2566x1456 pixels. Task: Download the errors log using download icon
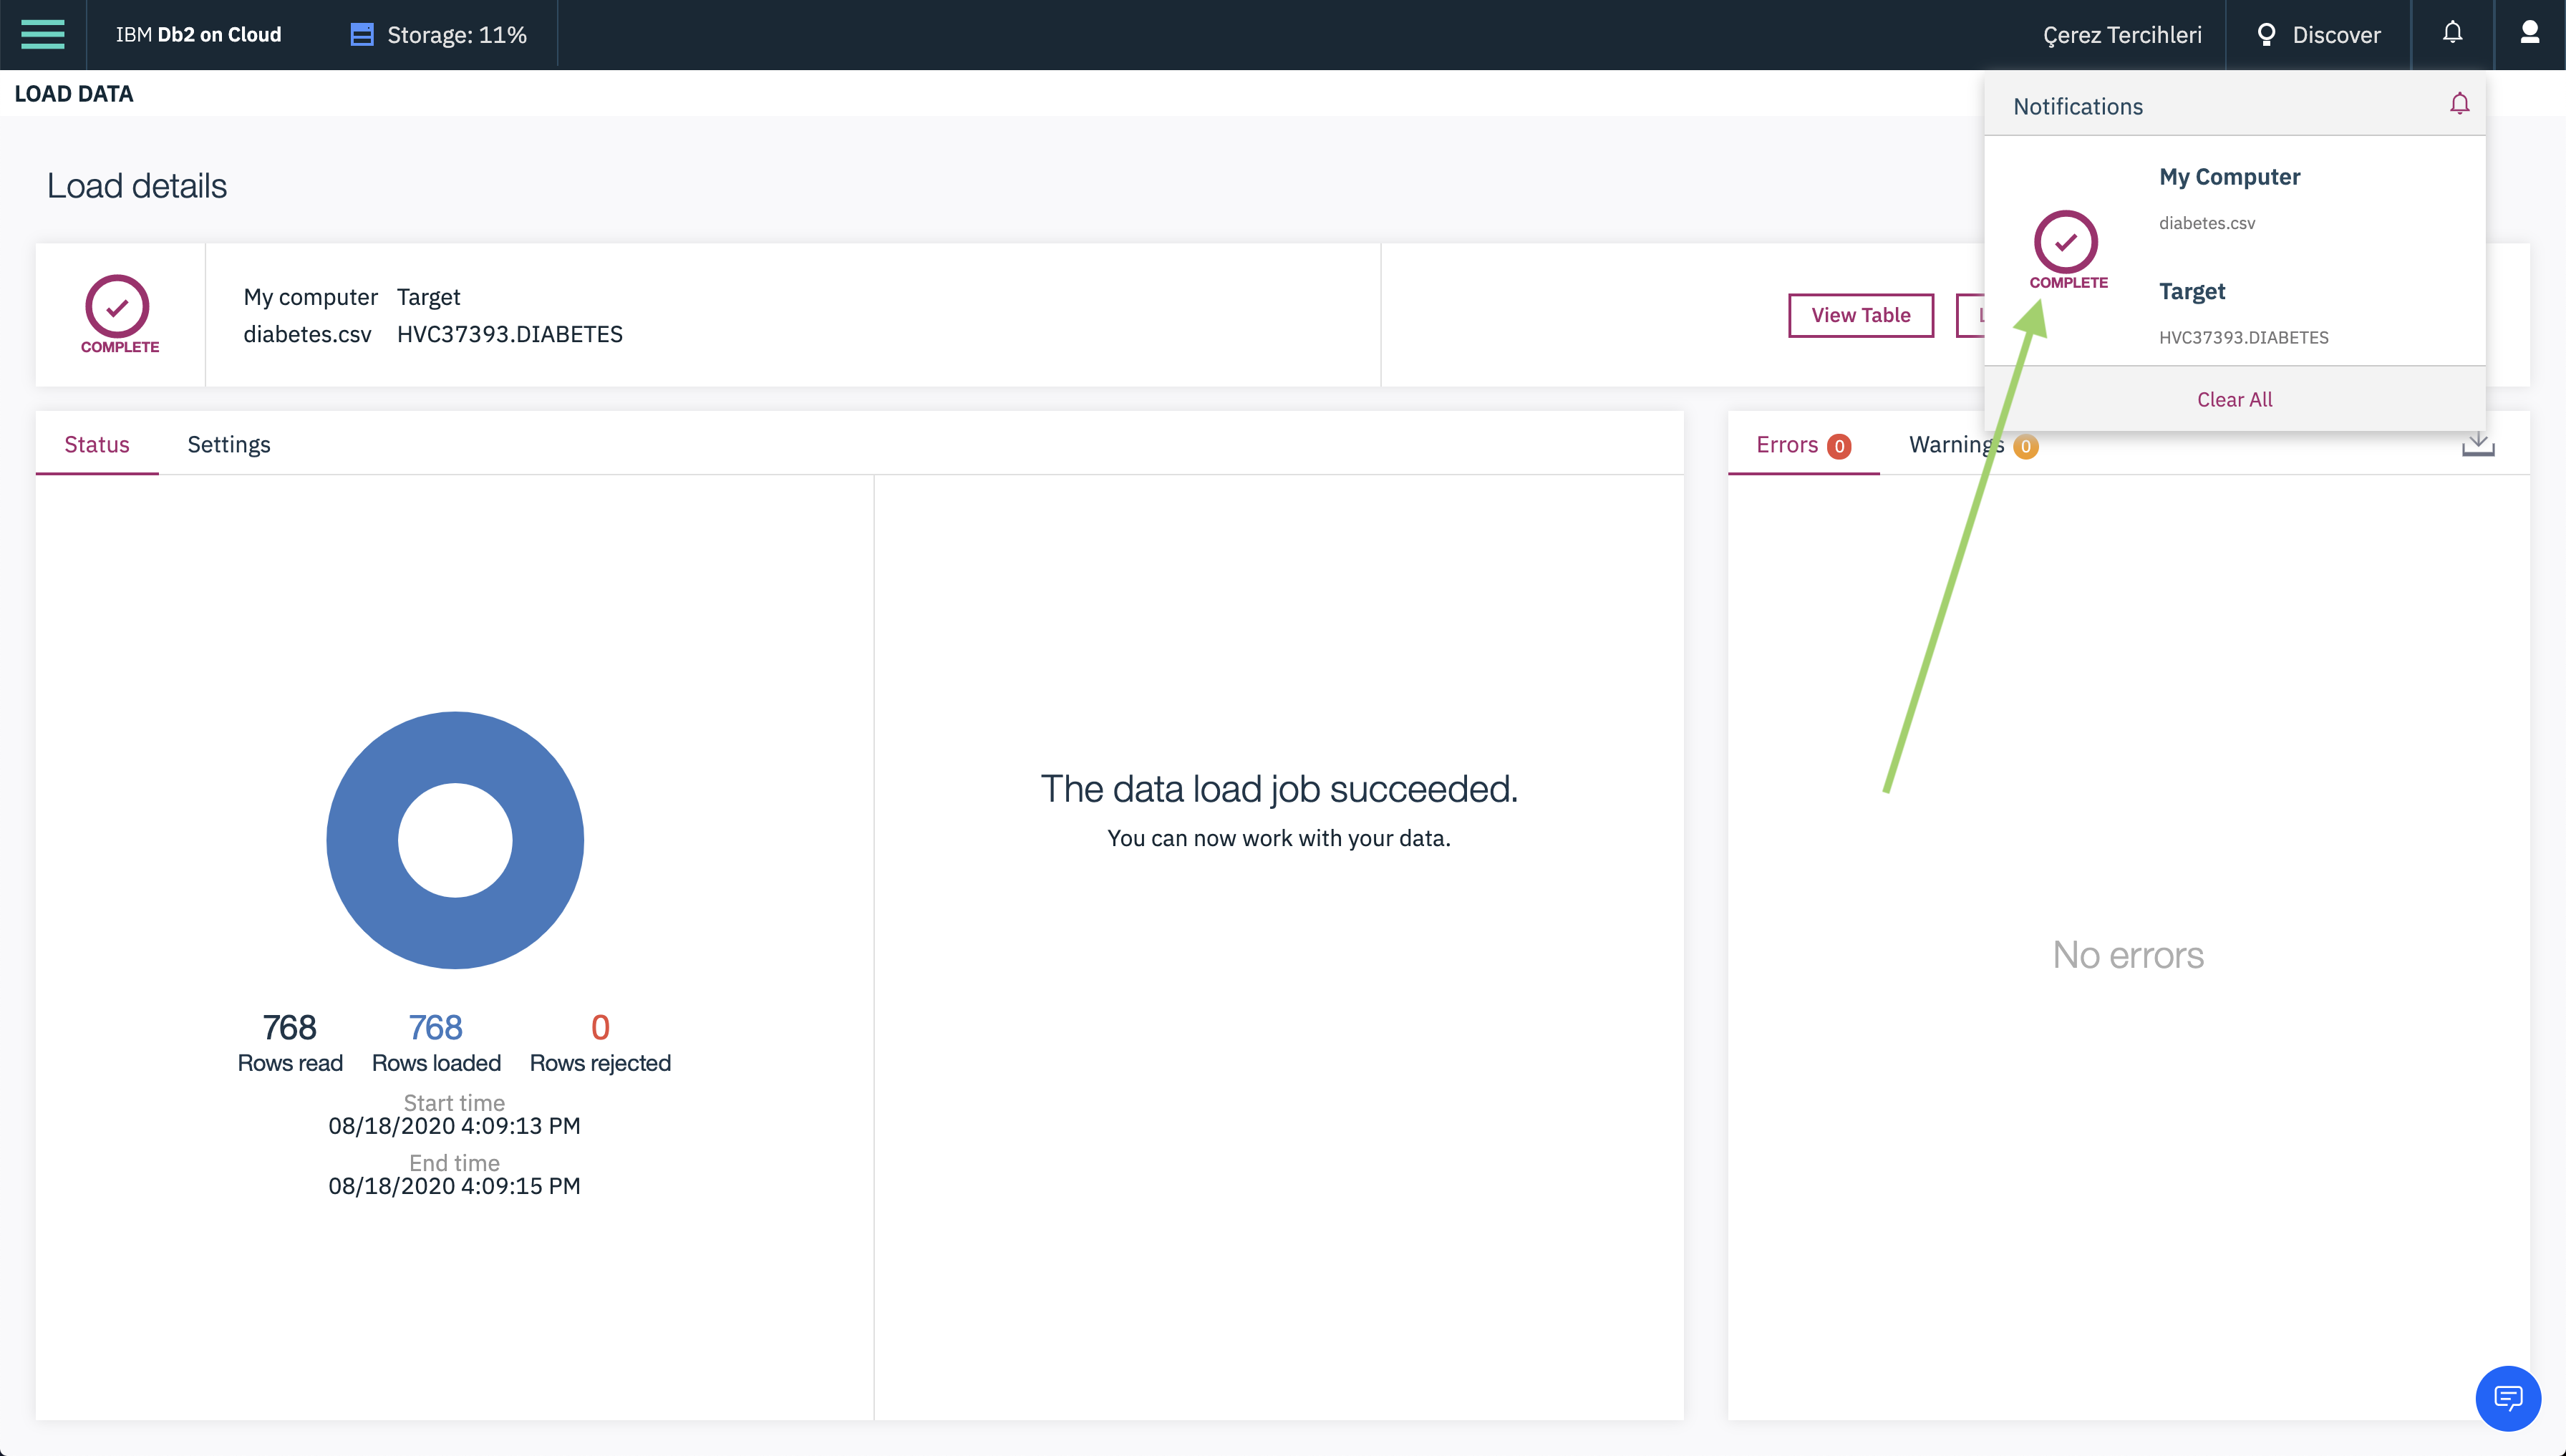point(2477,444)
